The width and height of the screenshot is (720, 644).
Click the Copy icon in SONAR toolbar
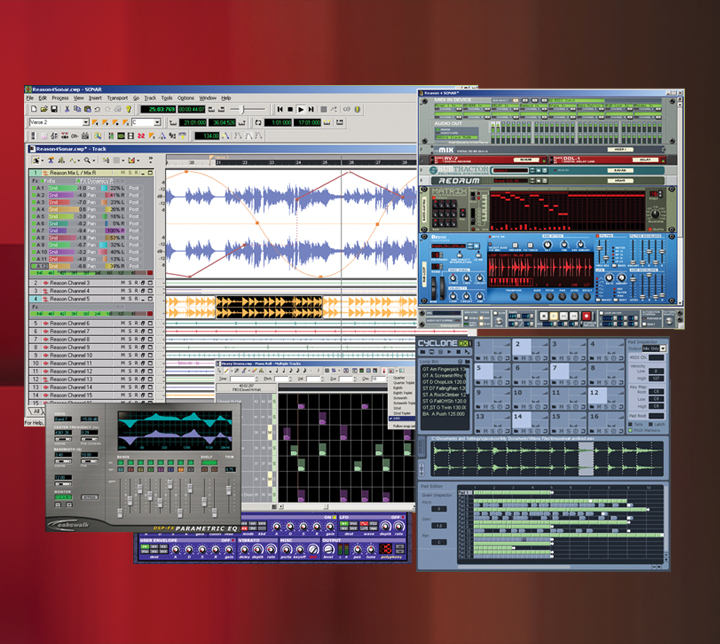coord(77,109)
